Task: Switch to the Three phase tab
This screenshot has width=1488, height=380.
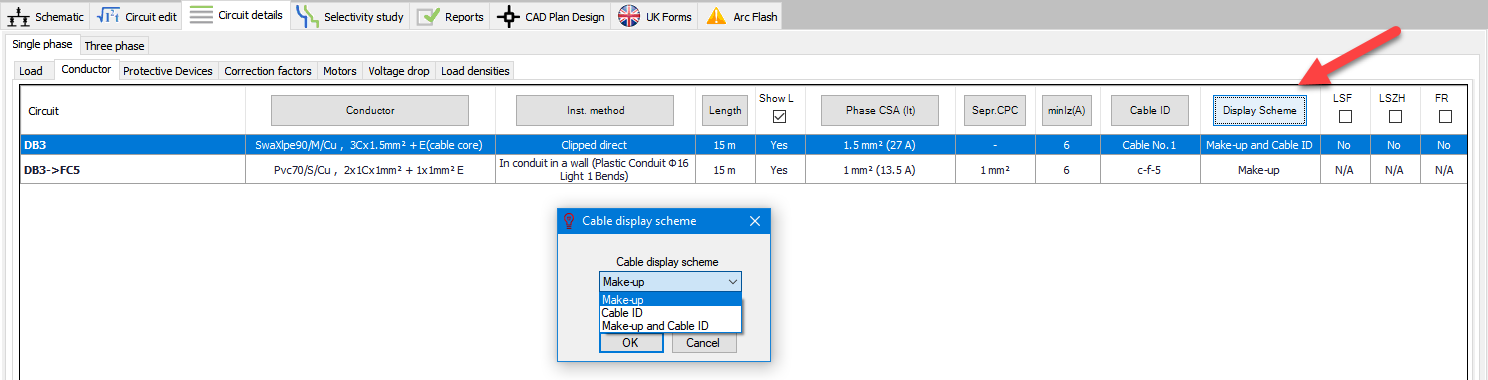Action: pos(114,46)
